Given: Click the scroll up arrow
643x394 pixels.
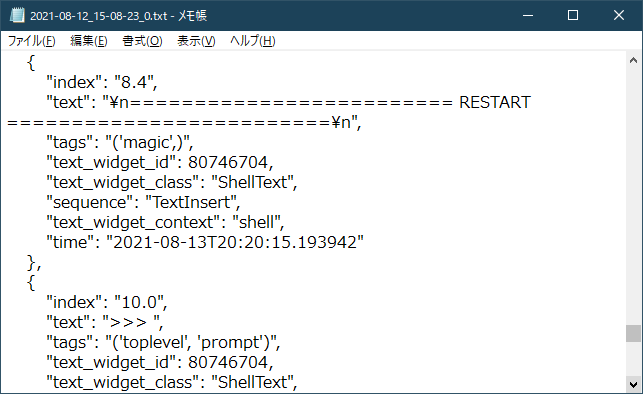Looking at the screenshot, I should click(x=634, y=60).
